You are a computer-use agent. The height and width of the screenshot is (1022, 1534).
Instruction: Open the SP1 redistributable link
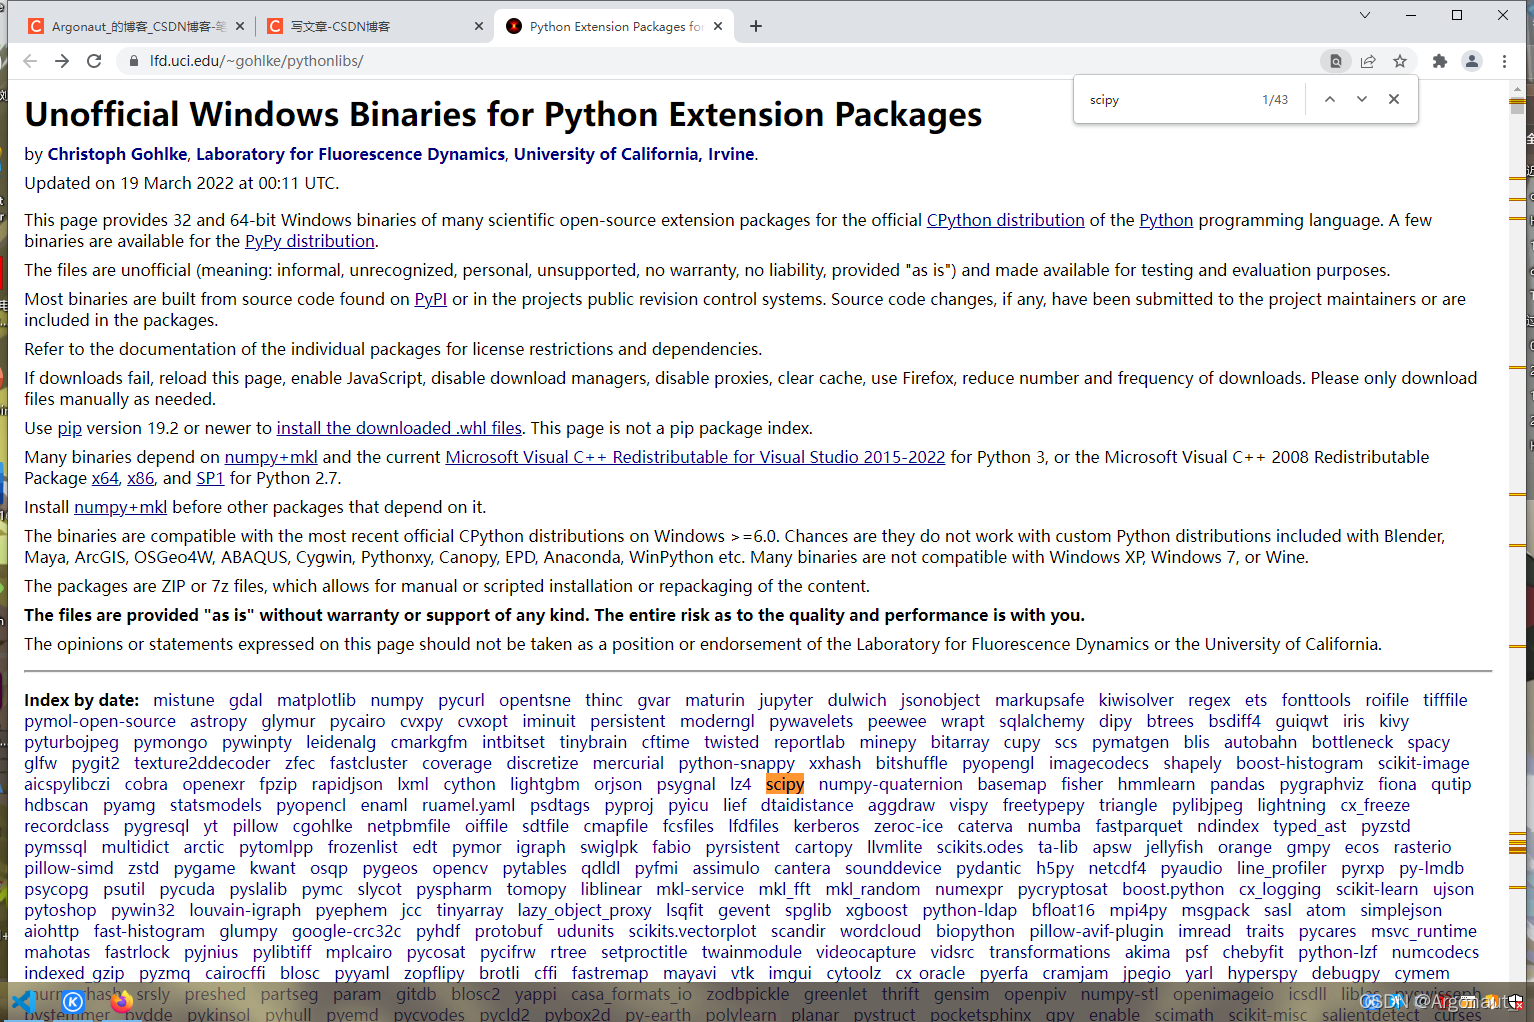210,478
